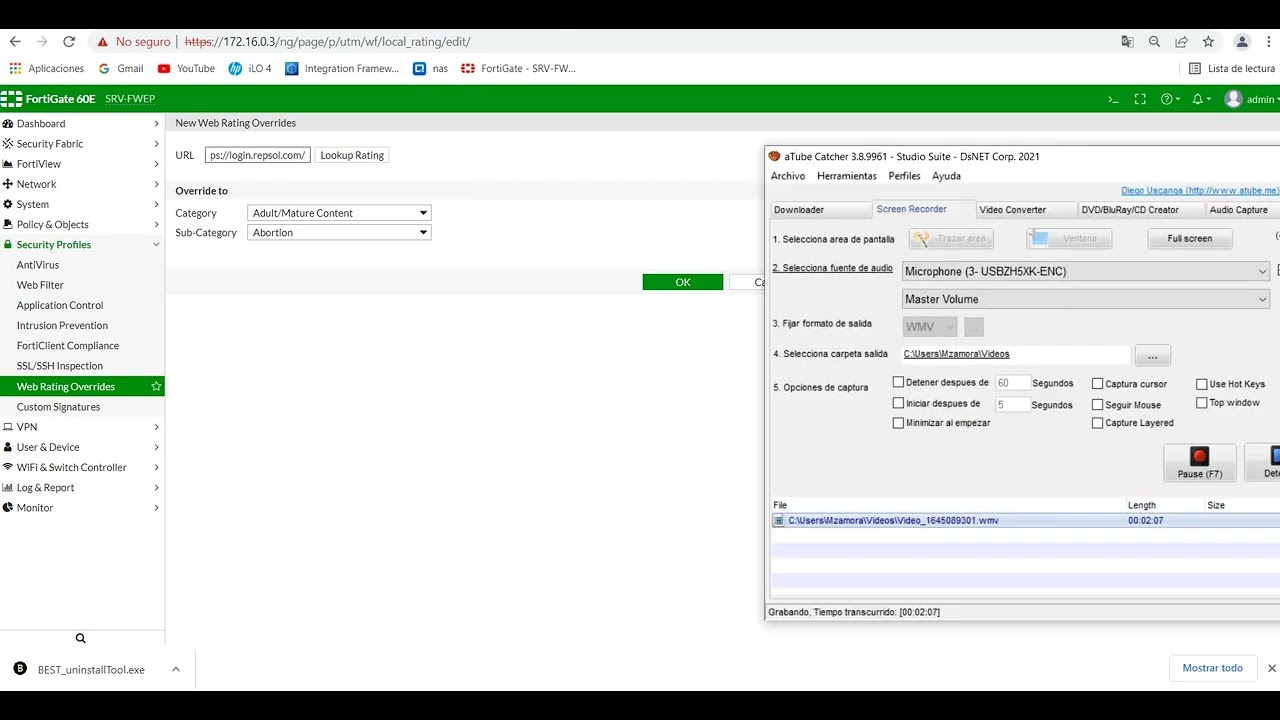Image resolution: width=1280 pixels, height=720 pixels.
Task: Expand the download item chevron menu
Action: pyautogui.click(x=176, y=669)
